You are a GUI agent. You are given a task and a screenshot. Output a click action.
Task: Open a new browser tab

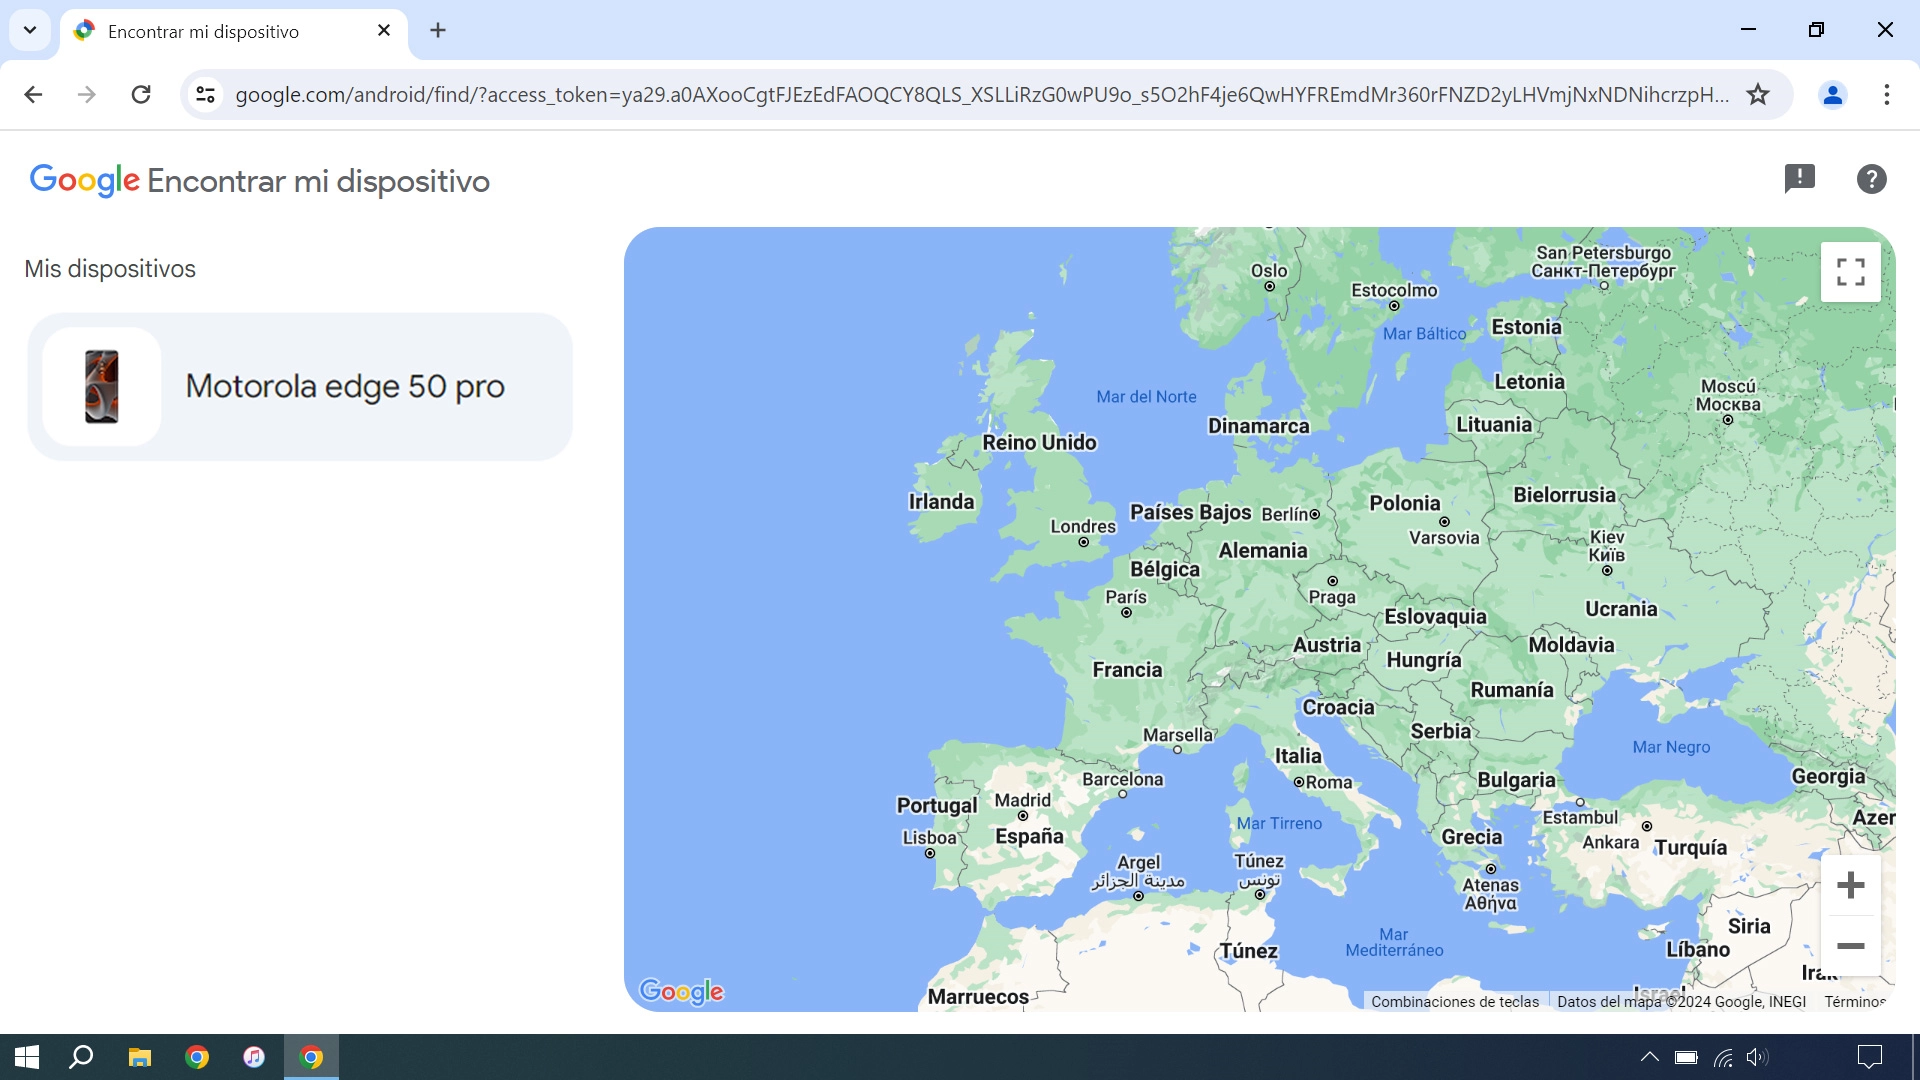(x=438, y=30)
